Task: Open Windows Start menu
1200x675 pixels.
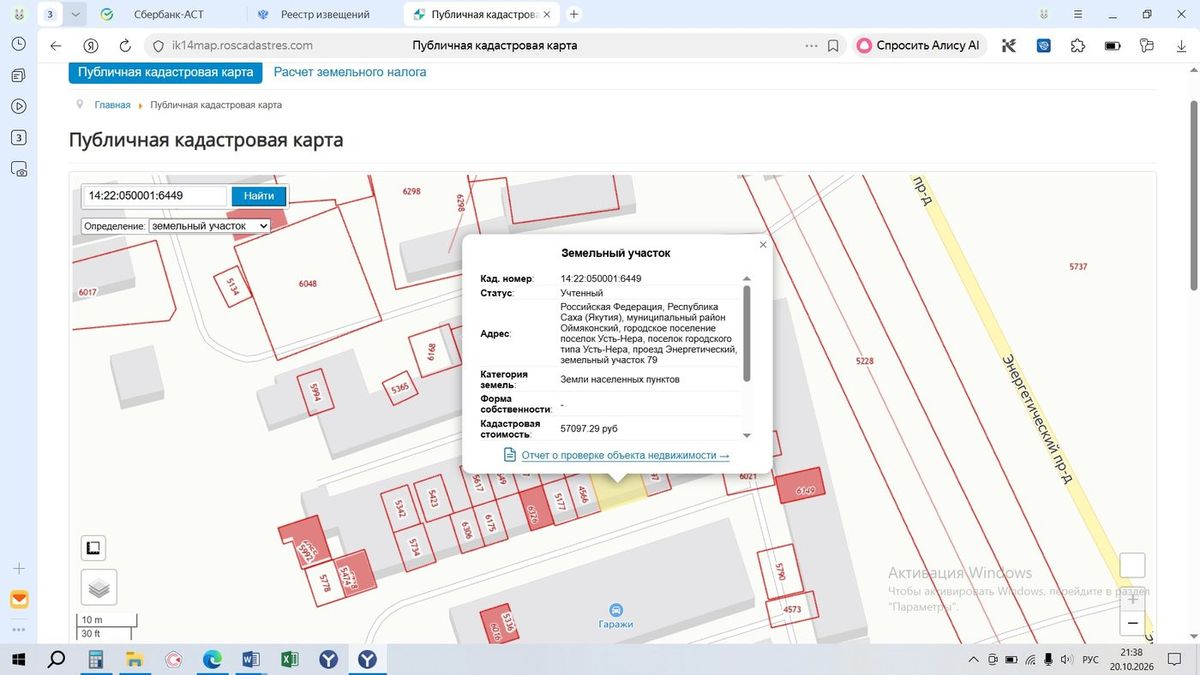Action: coord(18,660)
